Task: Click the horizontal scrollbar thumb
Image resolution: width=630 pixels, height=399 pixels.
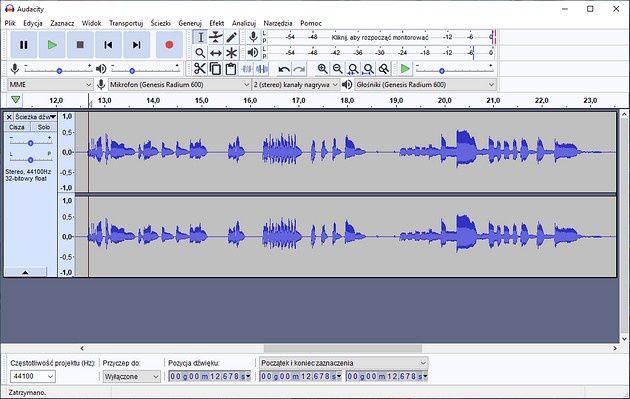Action: [x=343, y=348]
